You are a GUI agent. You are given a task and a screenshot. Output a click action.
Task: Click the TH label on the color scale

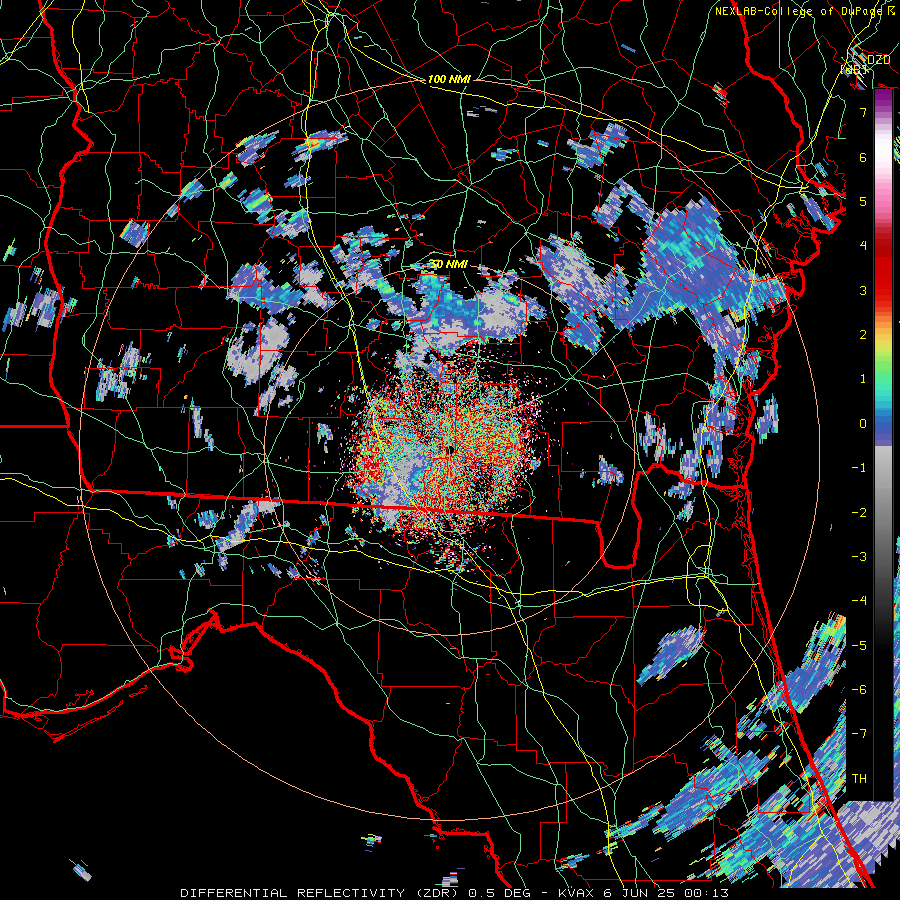point(859,778)
